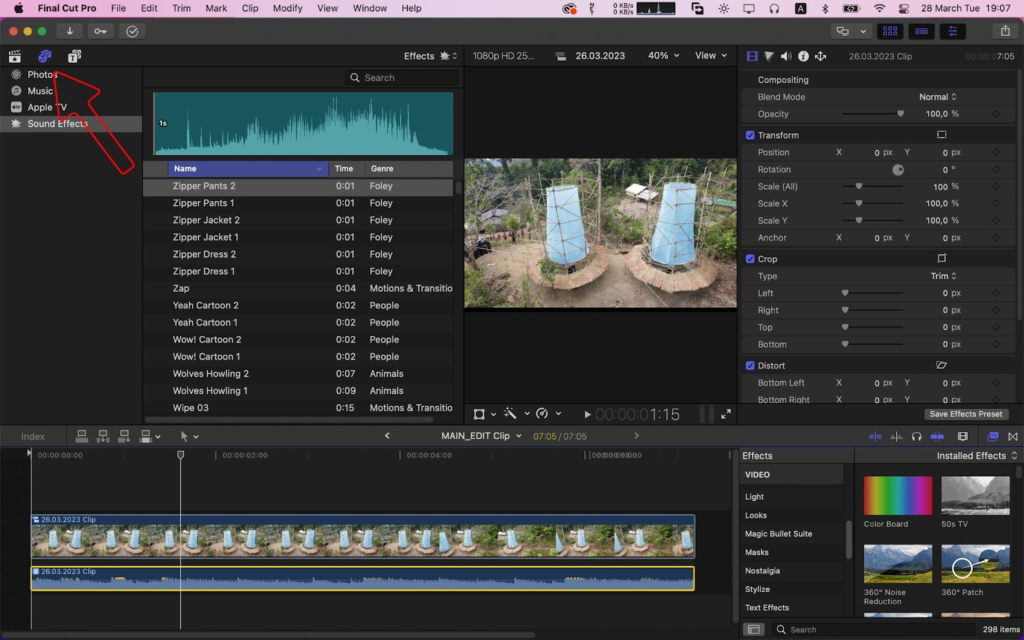
Task: Select the Looks effects category
Action: [756, 515]
